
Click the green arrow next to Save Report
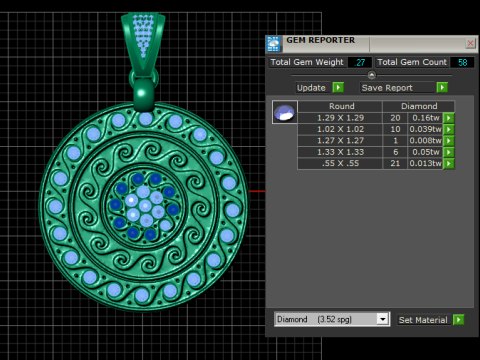tap(442, 87)
